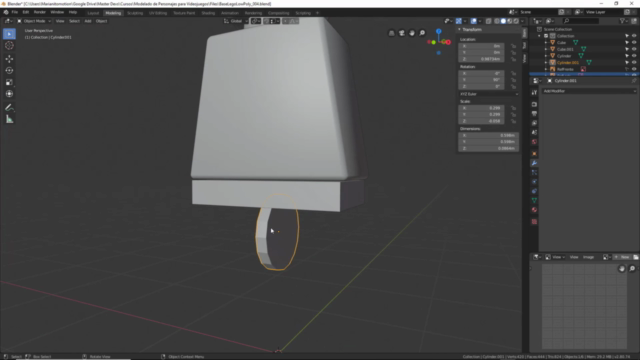Toggle selectability arrow for Cube

627,42
